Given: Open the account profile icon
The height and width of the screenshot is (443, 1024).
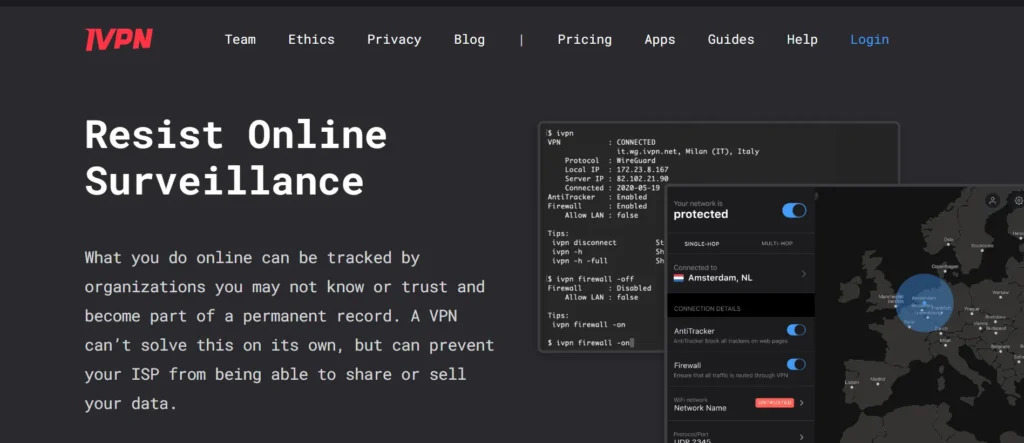Looking at the screenshot, I should (993, 201).
